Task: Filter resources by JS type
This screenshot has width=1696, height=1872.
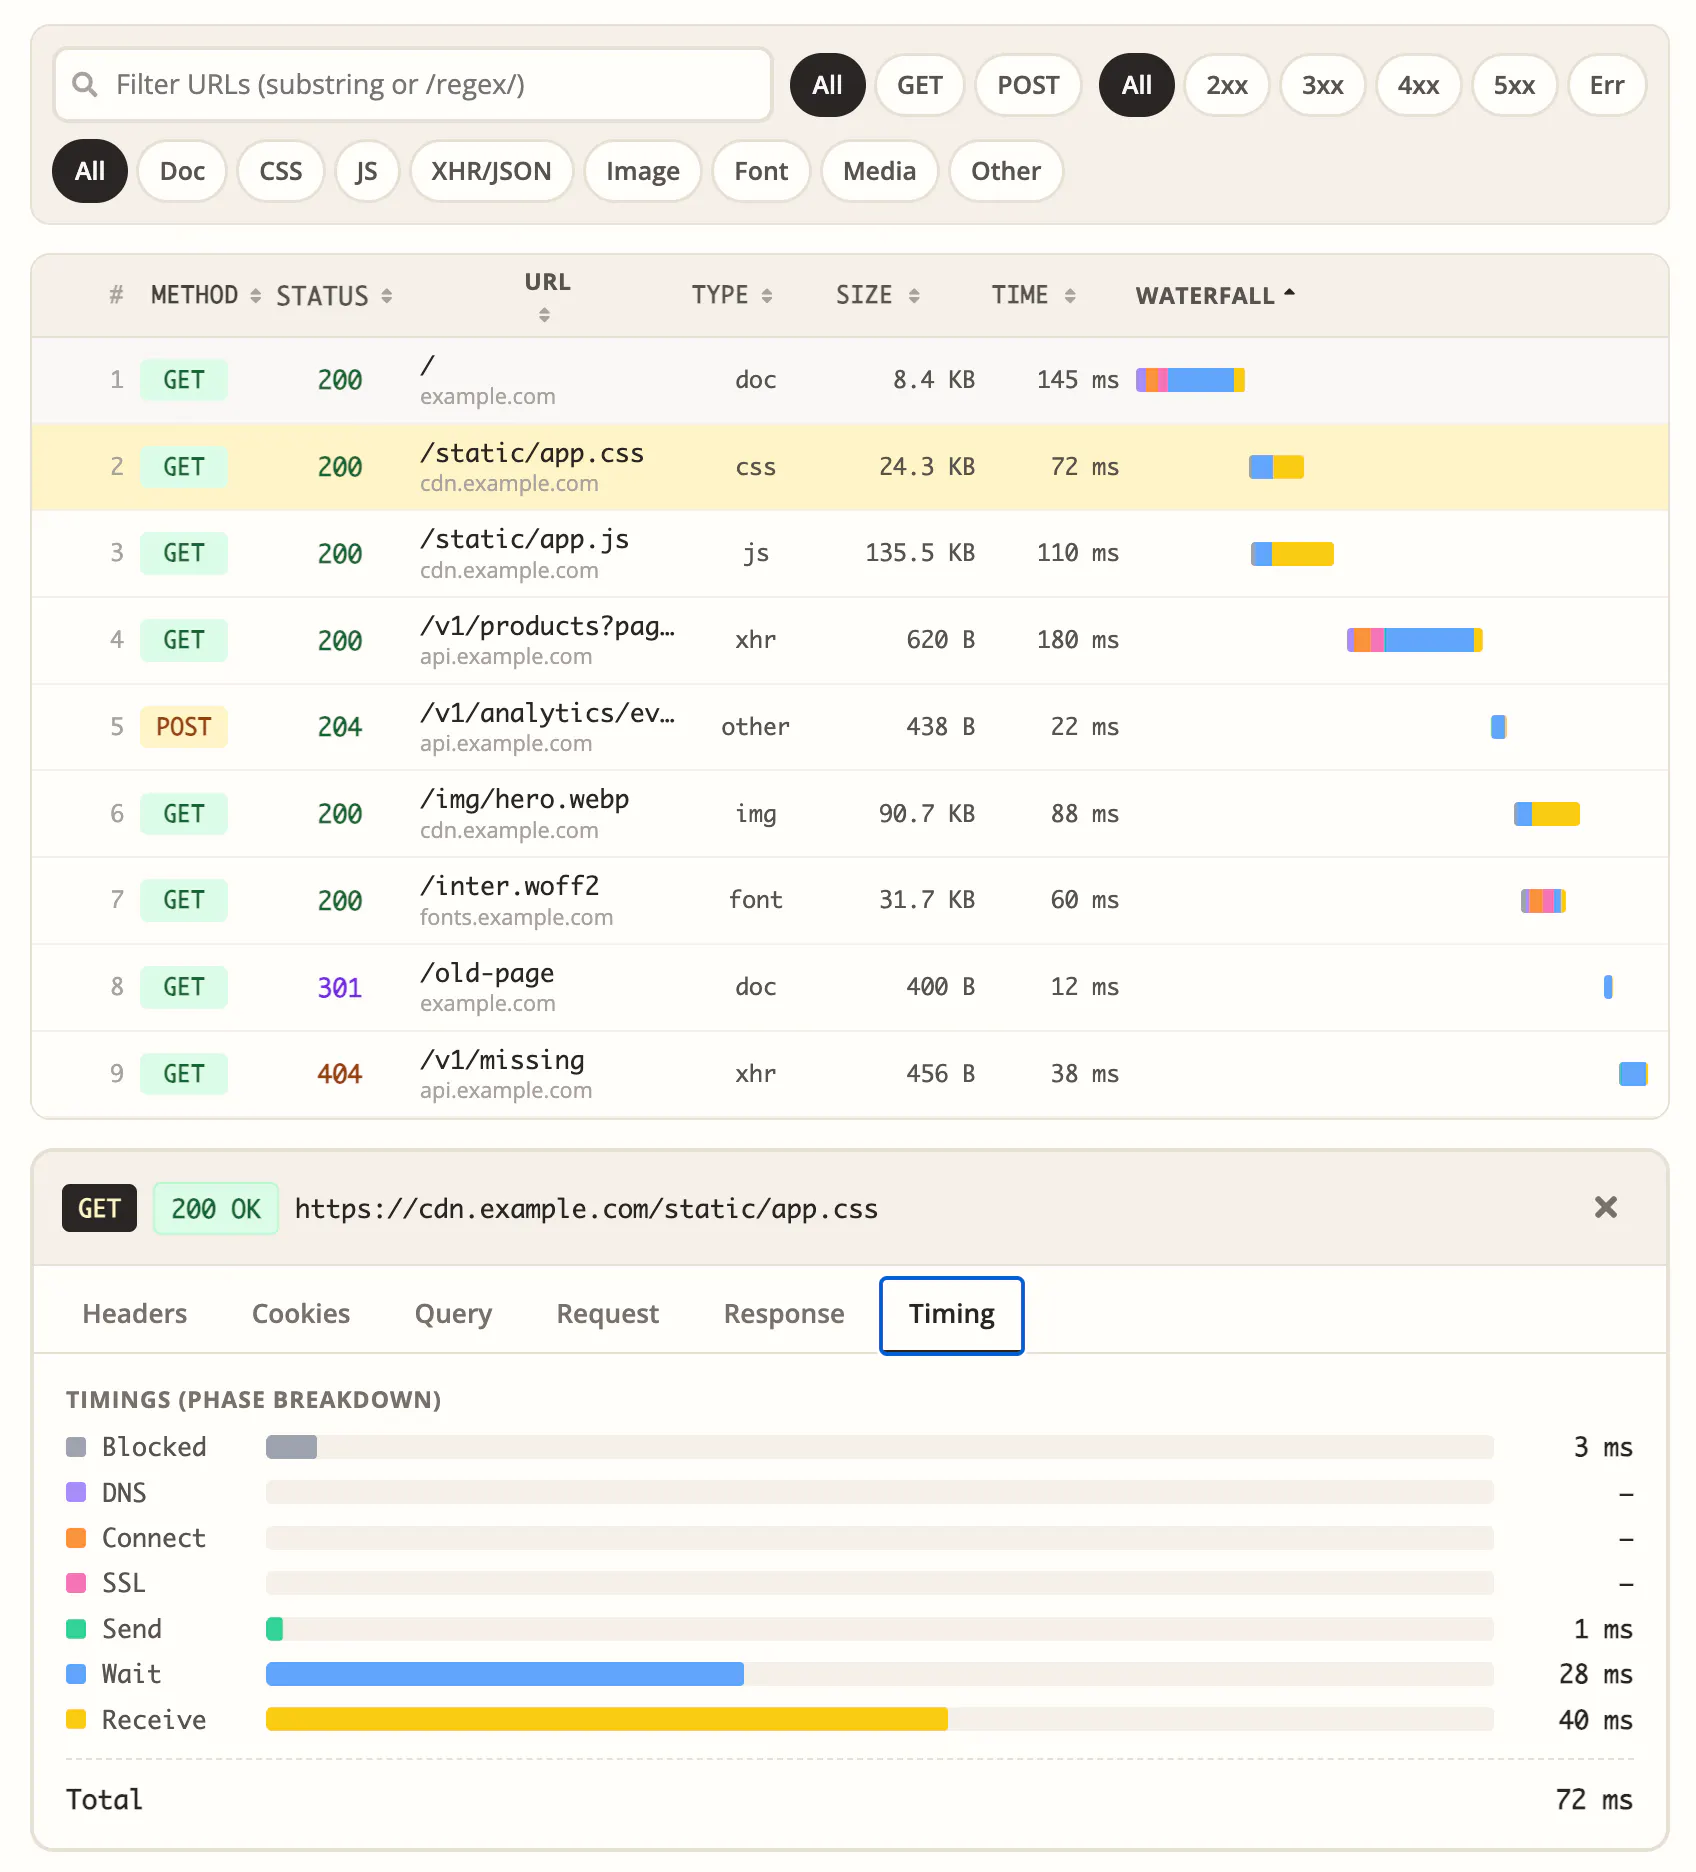Action: pyautogui.click(x=367, y=171)
